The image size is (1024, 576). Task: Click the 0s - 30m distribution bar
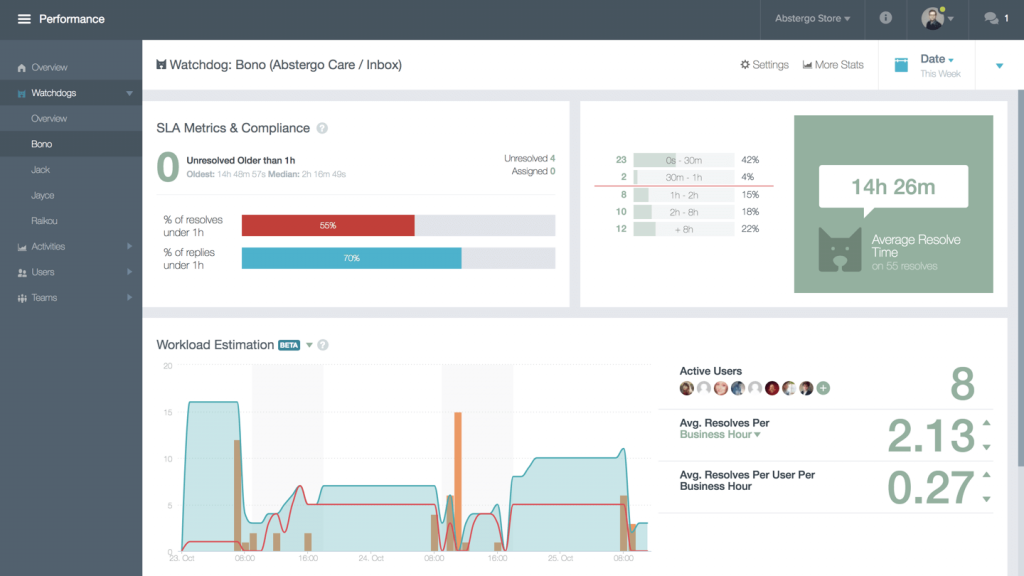click(684, 160)
